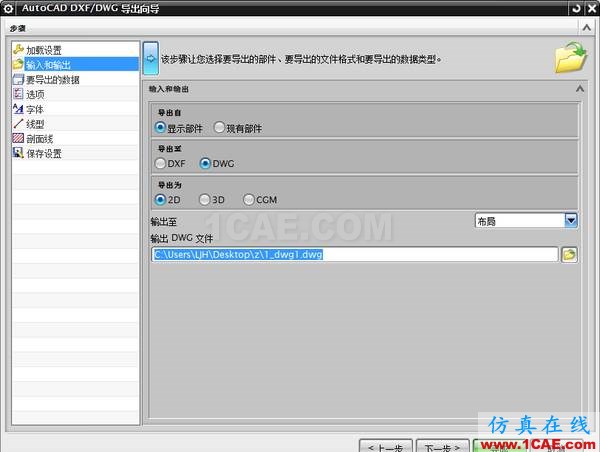Screen dimensions: 600x452
Task: Click the gear icon in title bar
Action: click(8, 8)
